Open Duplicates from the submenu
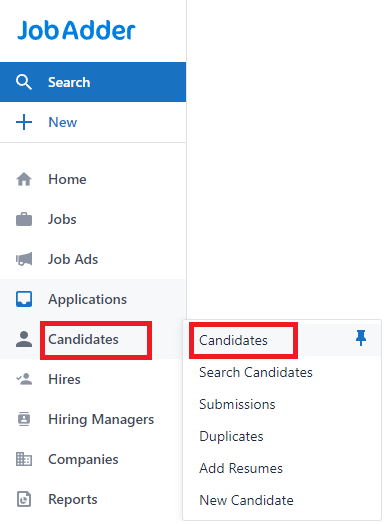This screenshot has width=385, height=524. [231, 436]
